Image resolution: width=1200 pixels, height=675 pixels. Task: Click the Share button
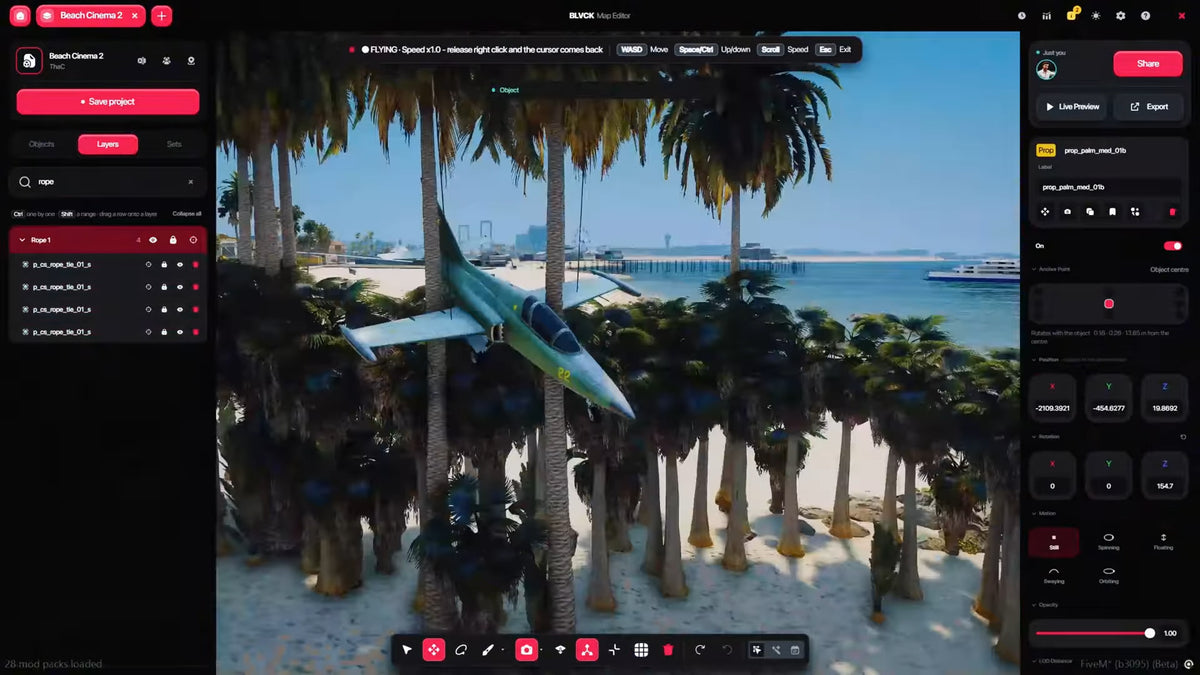click(1148, 63)
